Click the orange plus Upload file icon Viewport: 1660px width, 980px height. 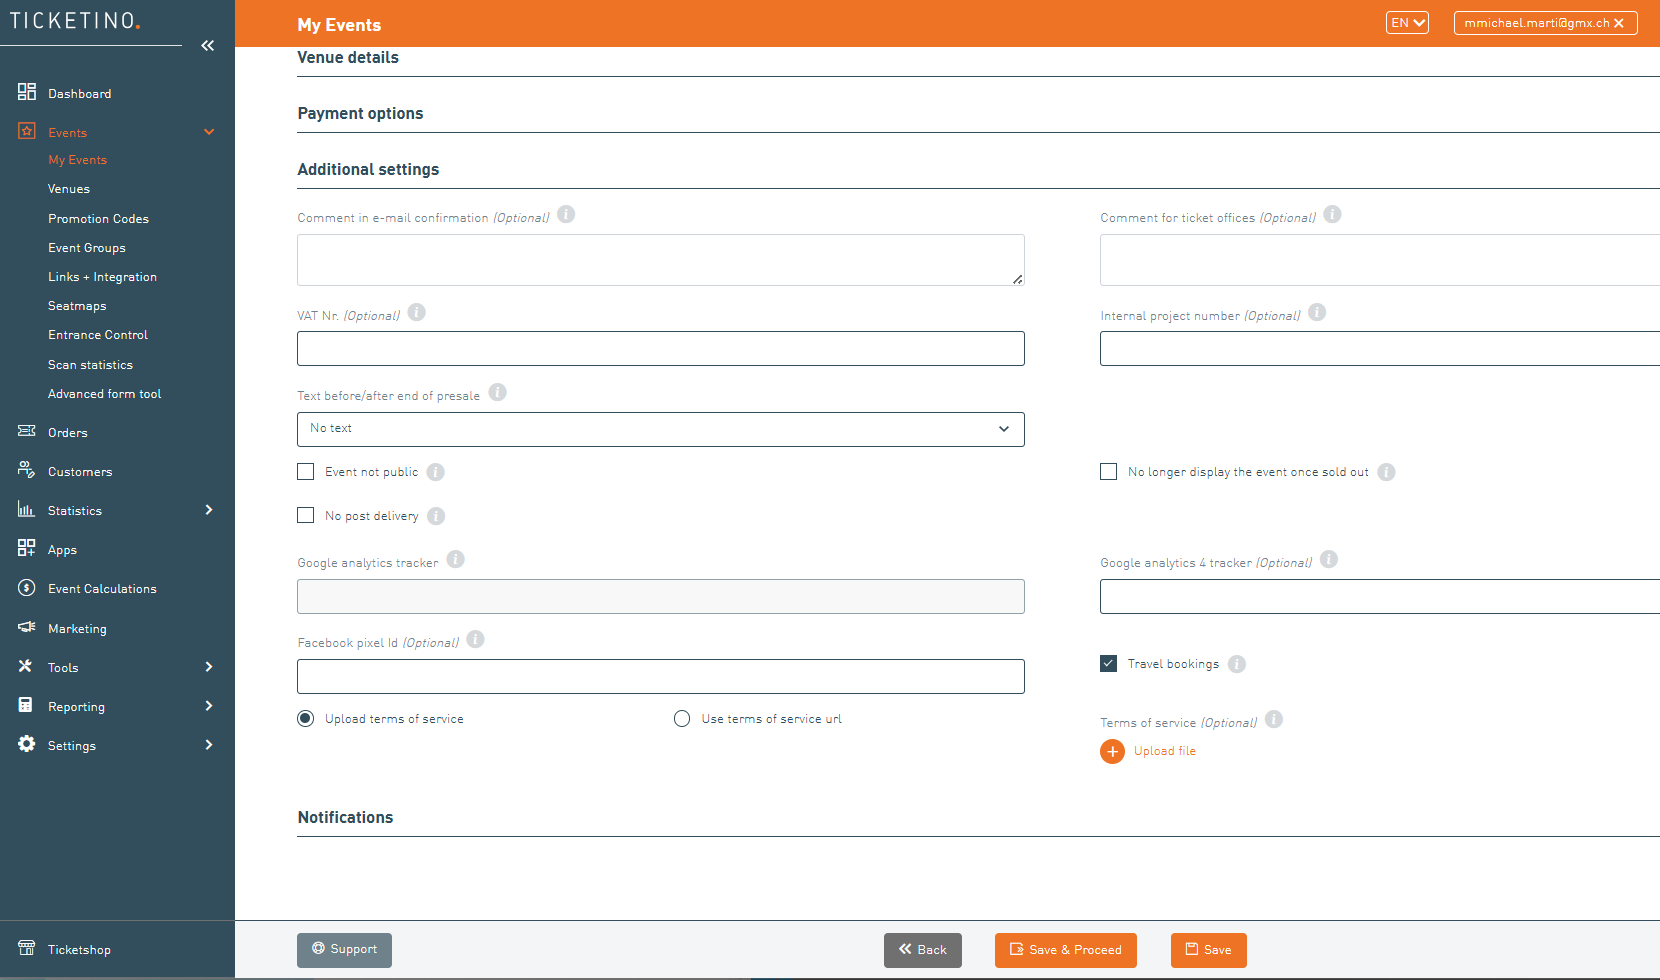pos(1112,751)
